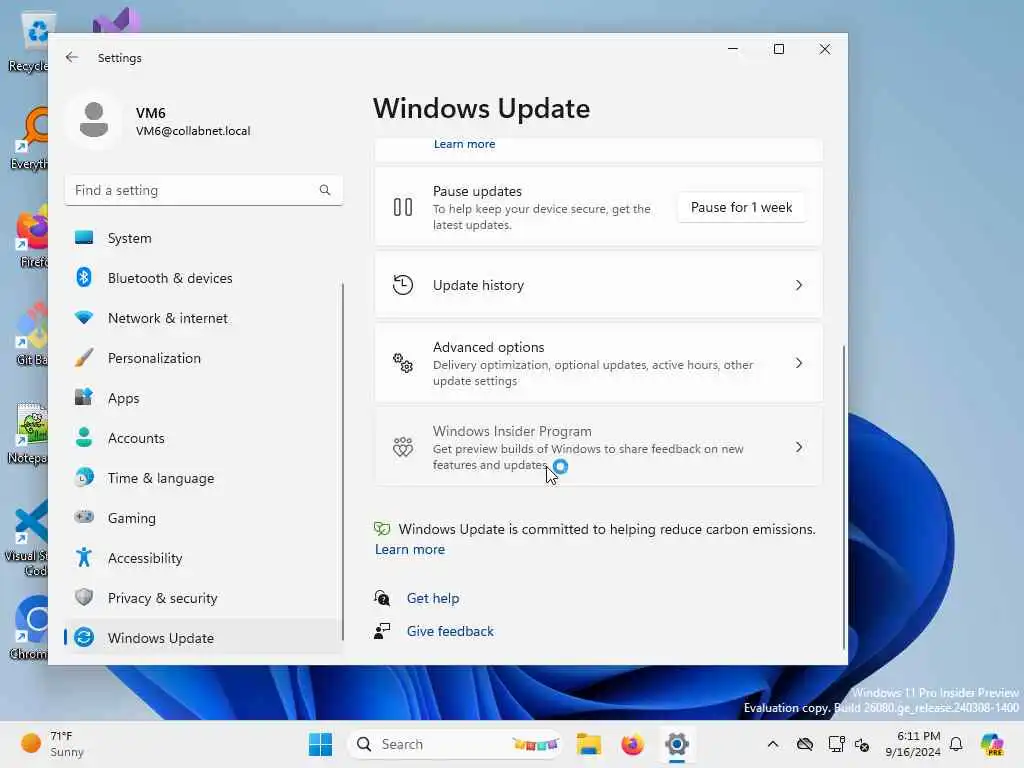Open the VM6 user avatar
This screenshot has height=768, width=1024.
94,121
